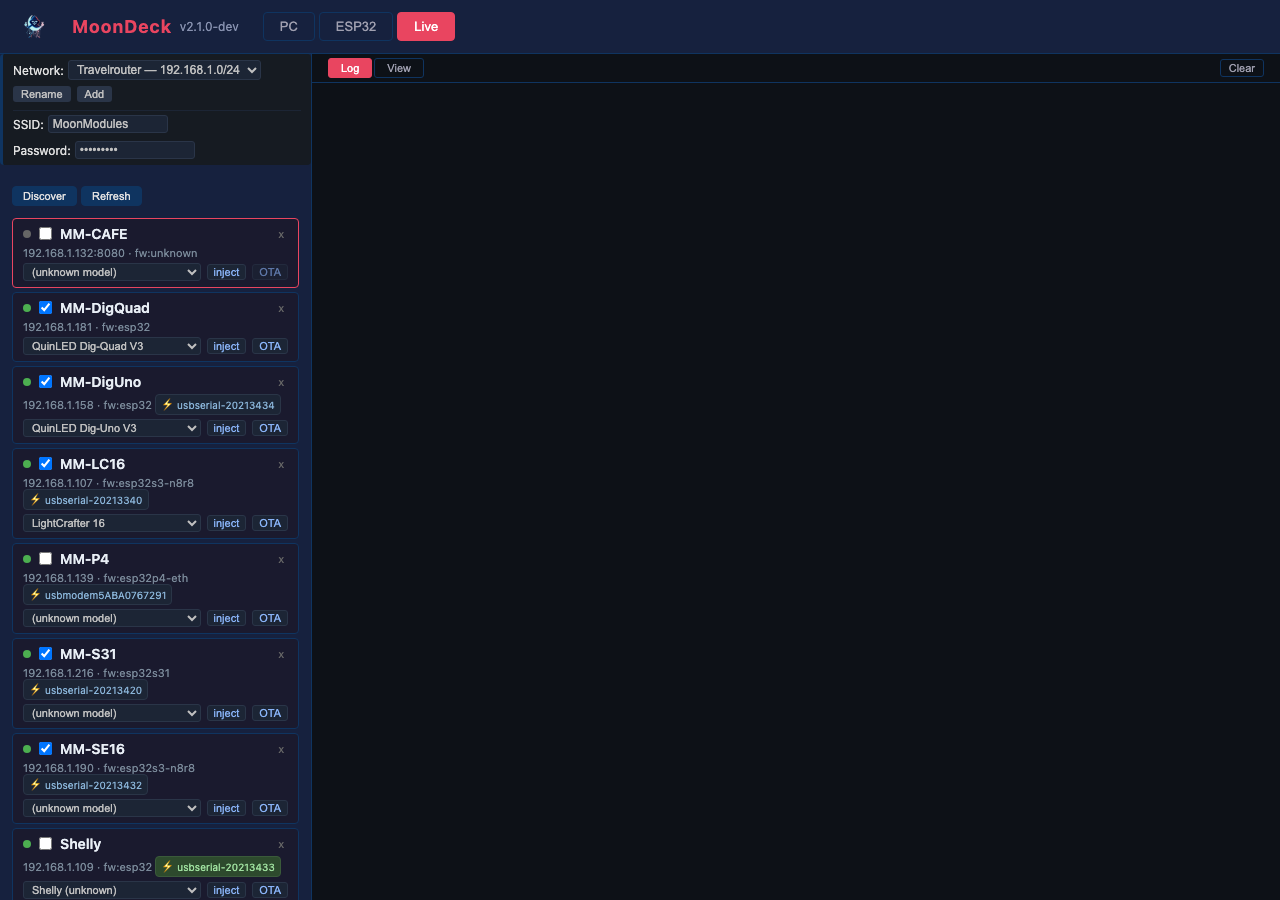Switch to the ESP32 tab
The height and width of the screenshot is (900, 1280).
coord(356,27)
